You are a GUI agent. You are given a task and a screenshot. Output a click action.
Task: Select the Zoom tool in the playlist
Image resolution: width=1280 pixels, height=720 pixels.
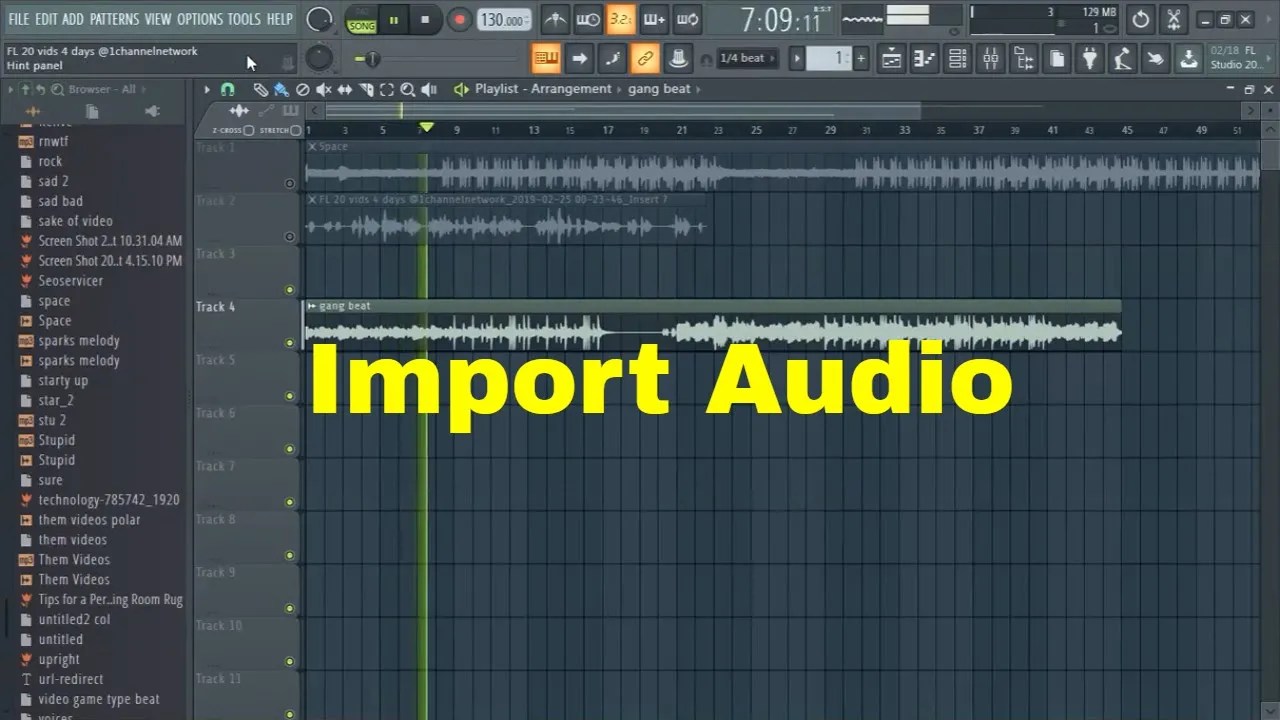coord(409,89)
